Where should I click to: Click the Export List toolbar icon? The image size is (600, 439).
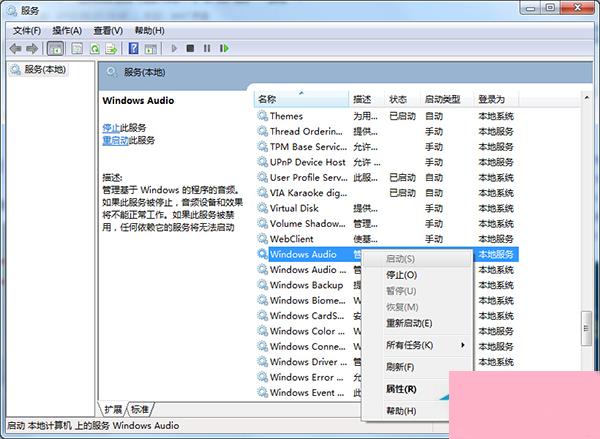pos(111,49)
